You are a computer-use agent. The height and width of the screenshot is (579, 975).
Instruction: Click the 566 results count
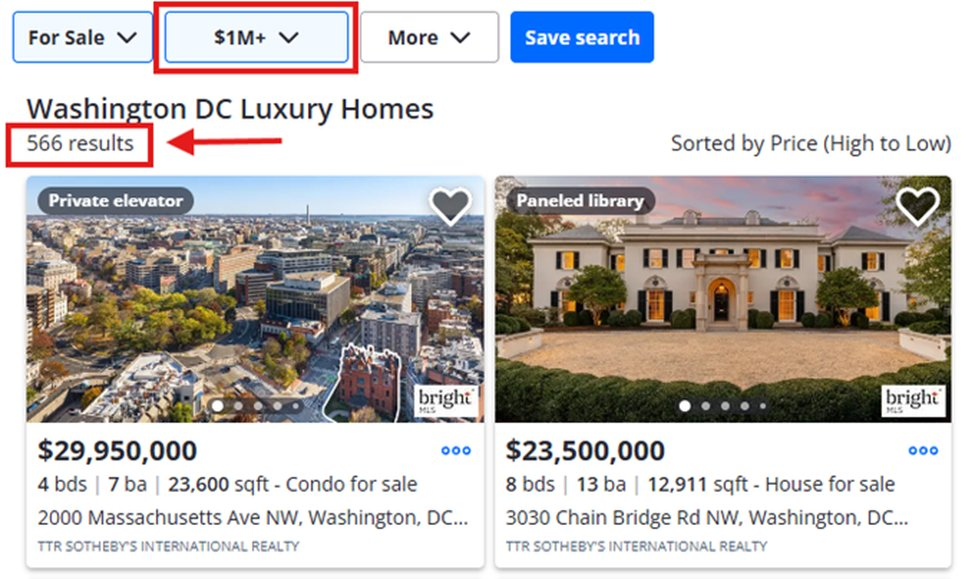[x=80, y=144]
